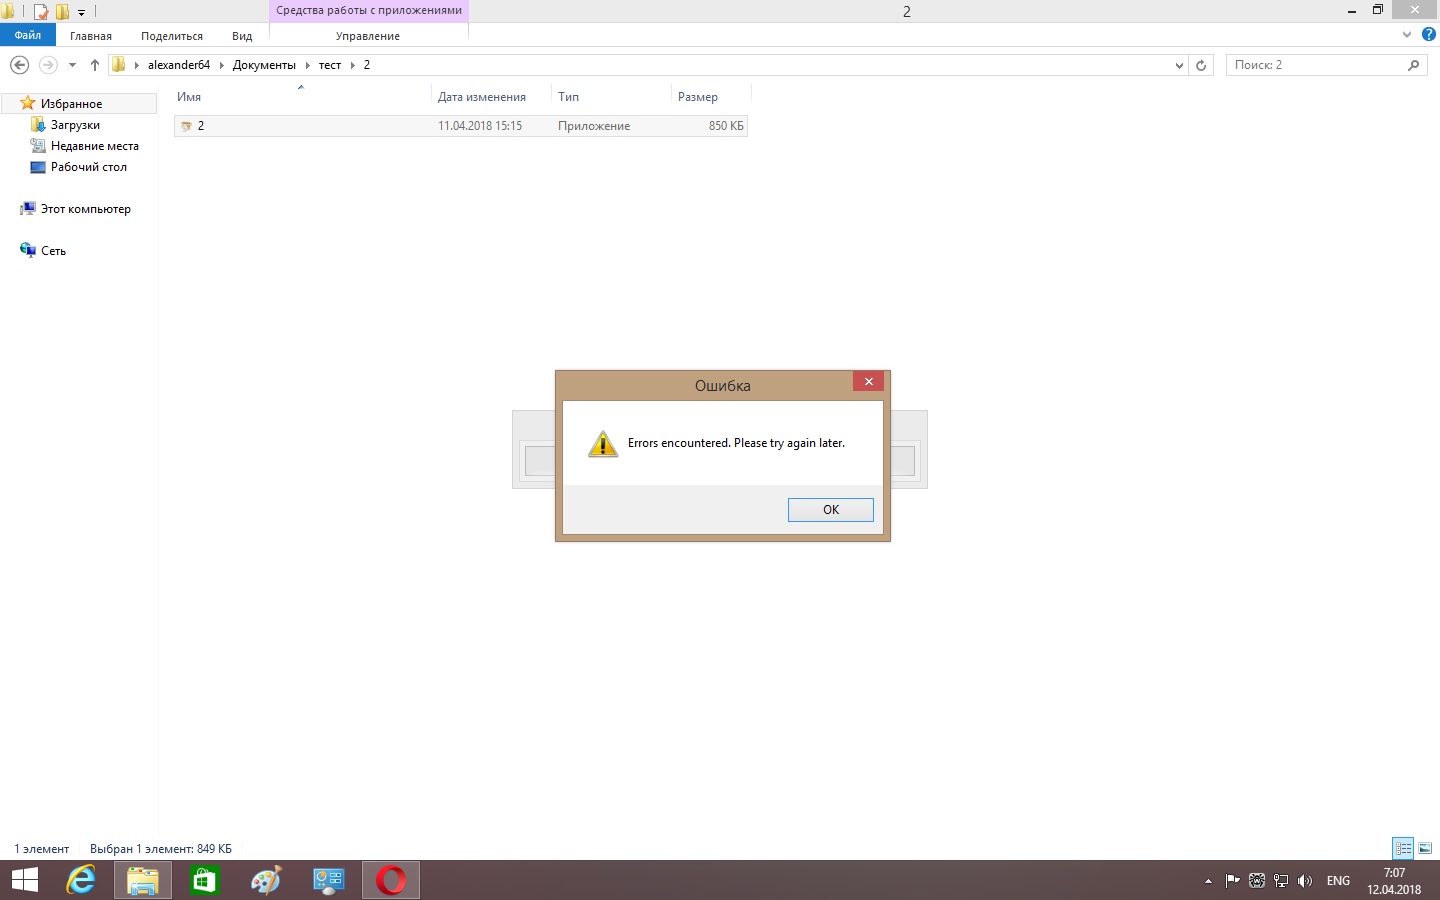Viewport: 1440px width, 900px height.
Task: Expand the chevron after тест in the path
Action: click(353, 65)
